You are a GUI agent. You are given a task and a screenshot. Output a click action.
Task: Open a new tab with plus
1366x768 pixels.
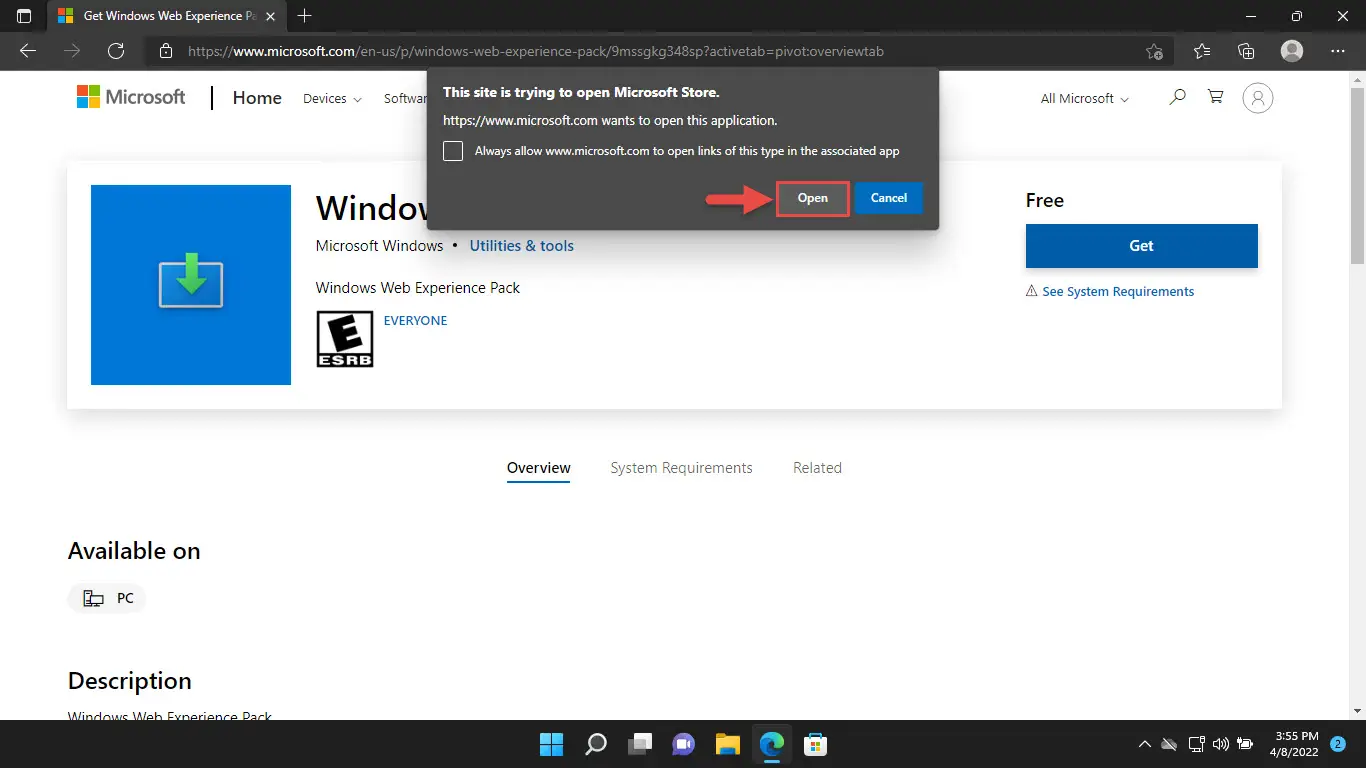pyautogui.click(x=305, y=16)
